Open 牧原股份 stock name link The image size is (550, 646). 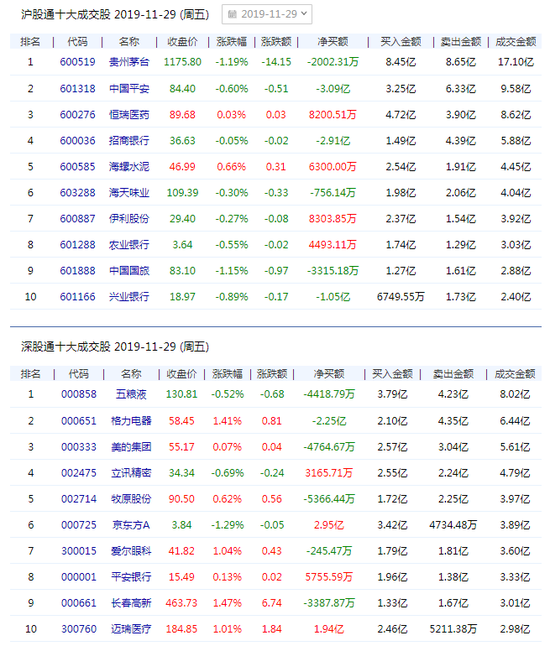131,499
